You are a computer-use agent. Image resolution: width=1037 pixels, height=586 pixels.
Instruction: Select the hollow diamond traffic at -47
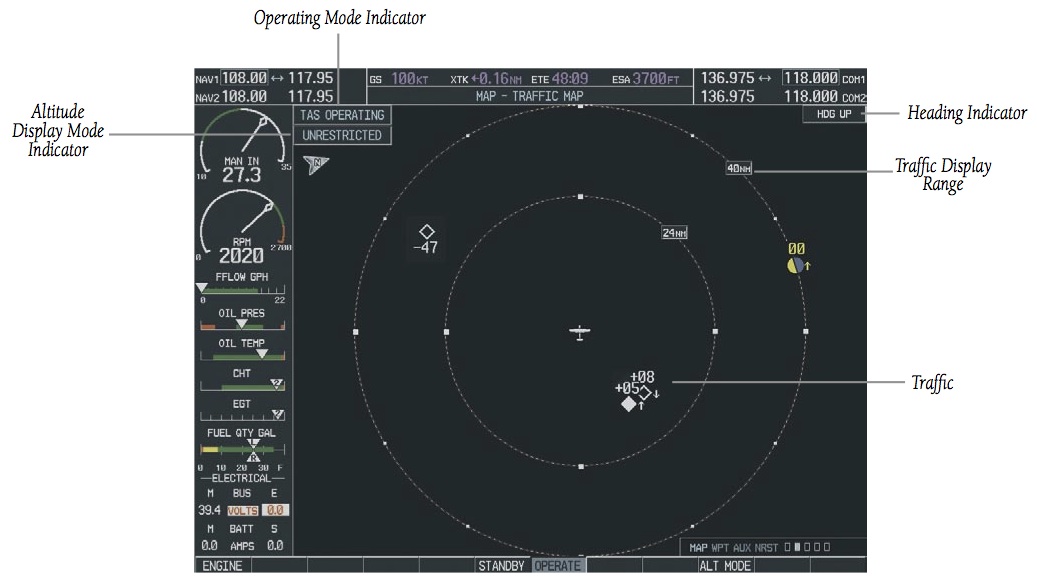427,232
